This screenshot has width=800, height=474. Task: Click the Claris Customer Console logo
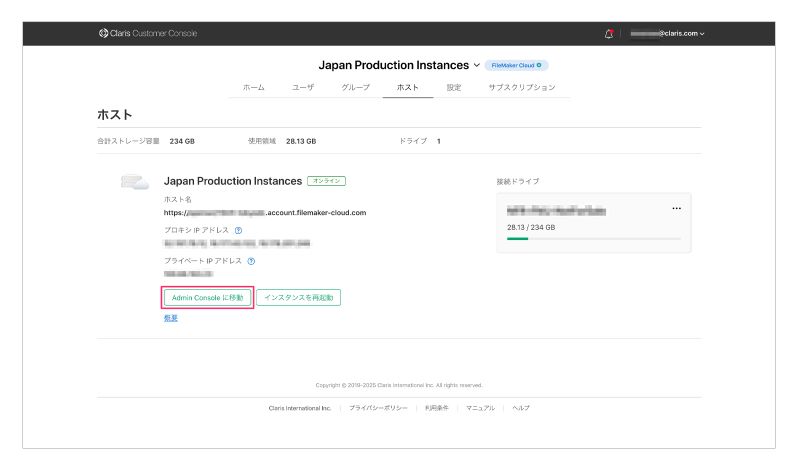click(x=148, y=34)
